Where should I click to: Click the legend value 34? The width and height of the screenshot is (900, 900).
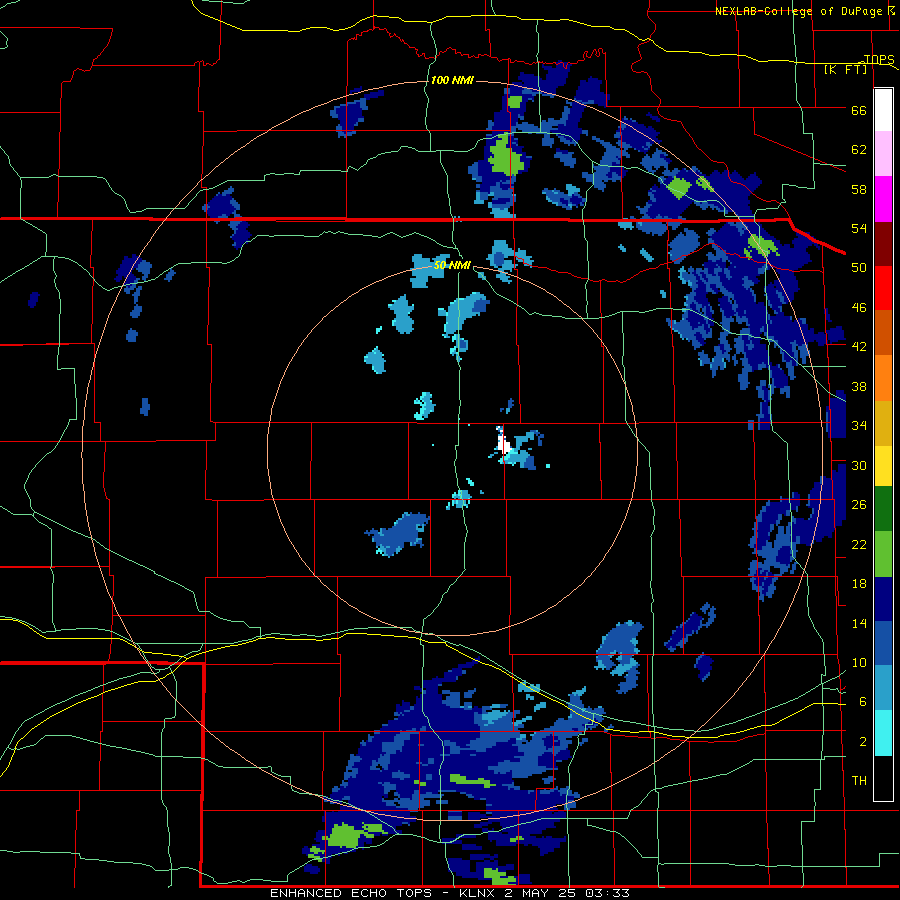(x=859, y=425)
